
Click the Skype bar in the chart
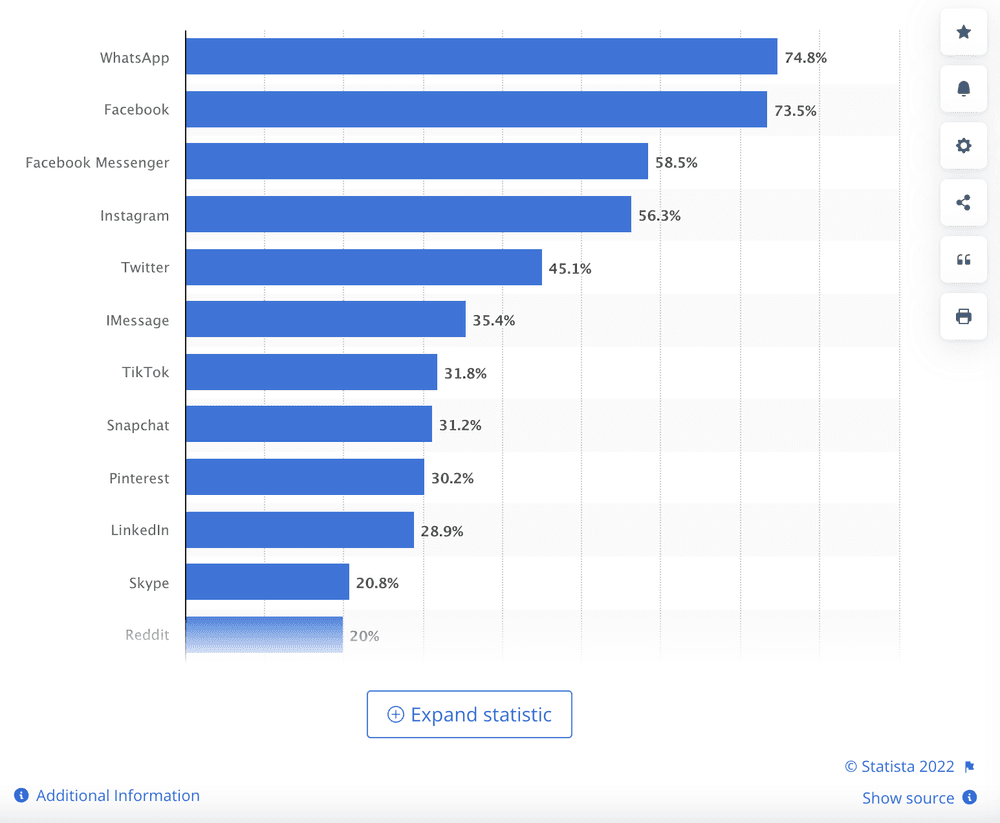270,582
